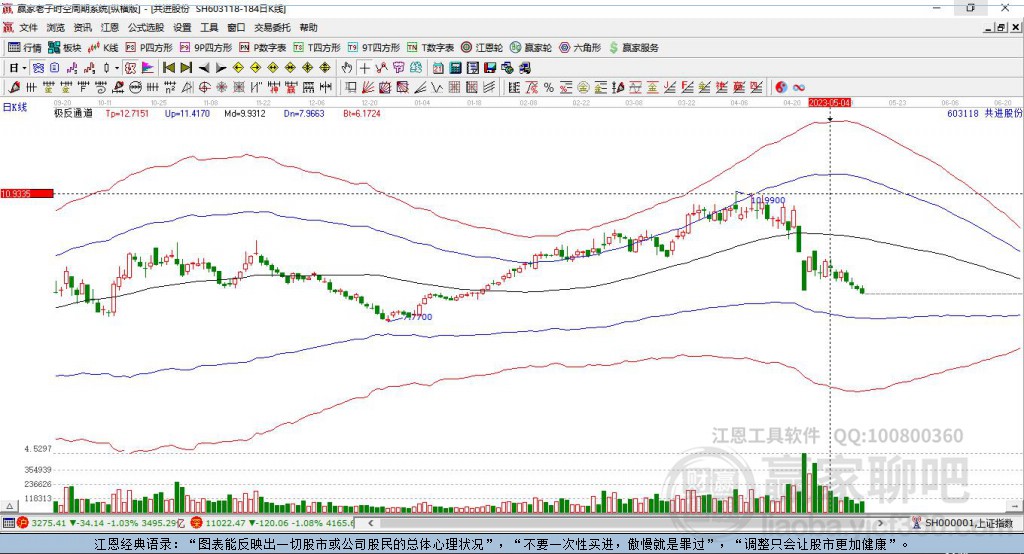This screenshot has width=1024, height=554.
Task: Click the Md=9.9312 value
Action: coord(245,114)
